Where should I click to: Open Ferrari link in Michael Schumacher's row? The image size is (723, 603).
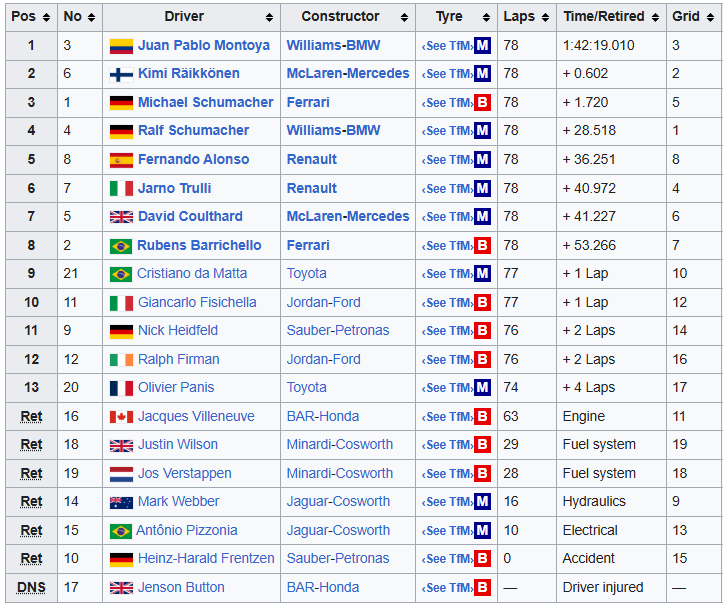click(x=308, y=102)
